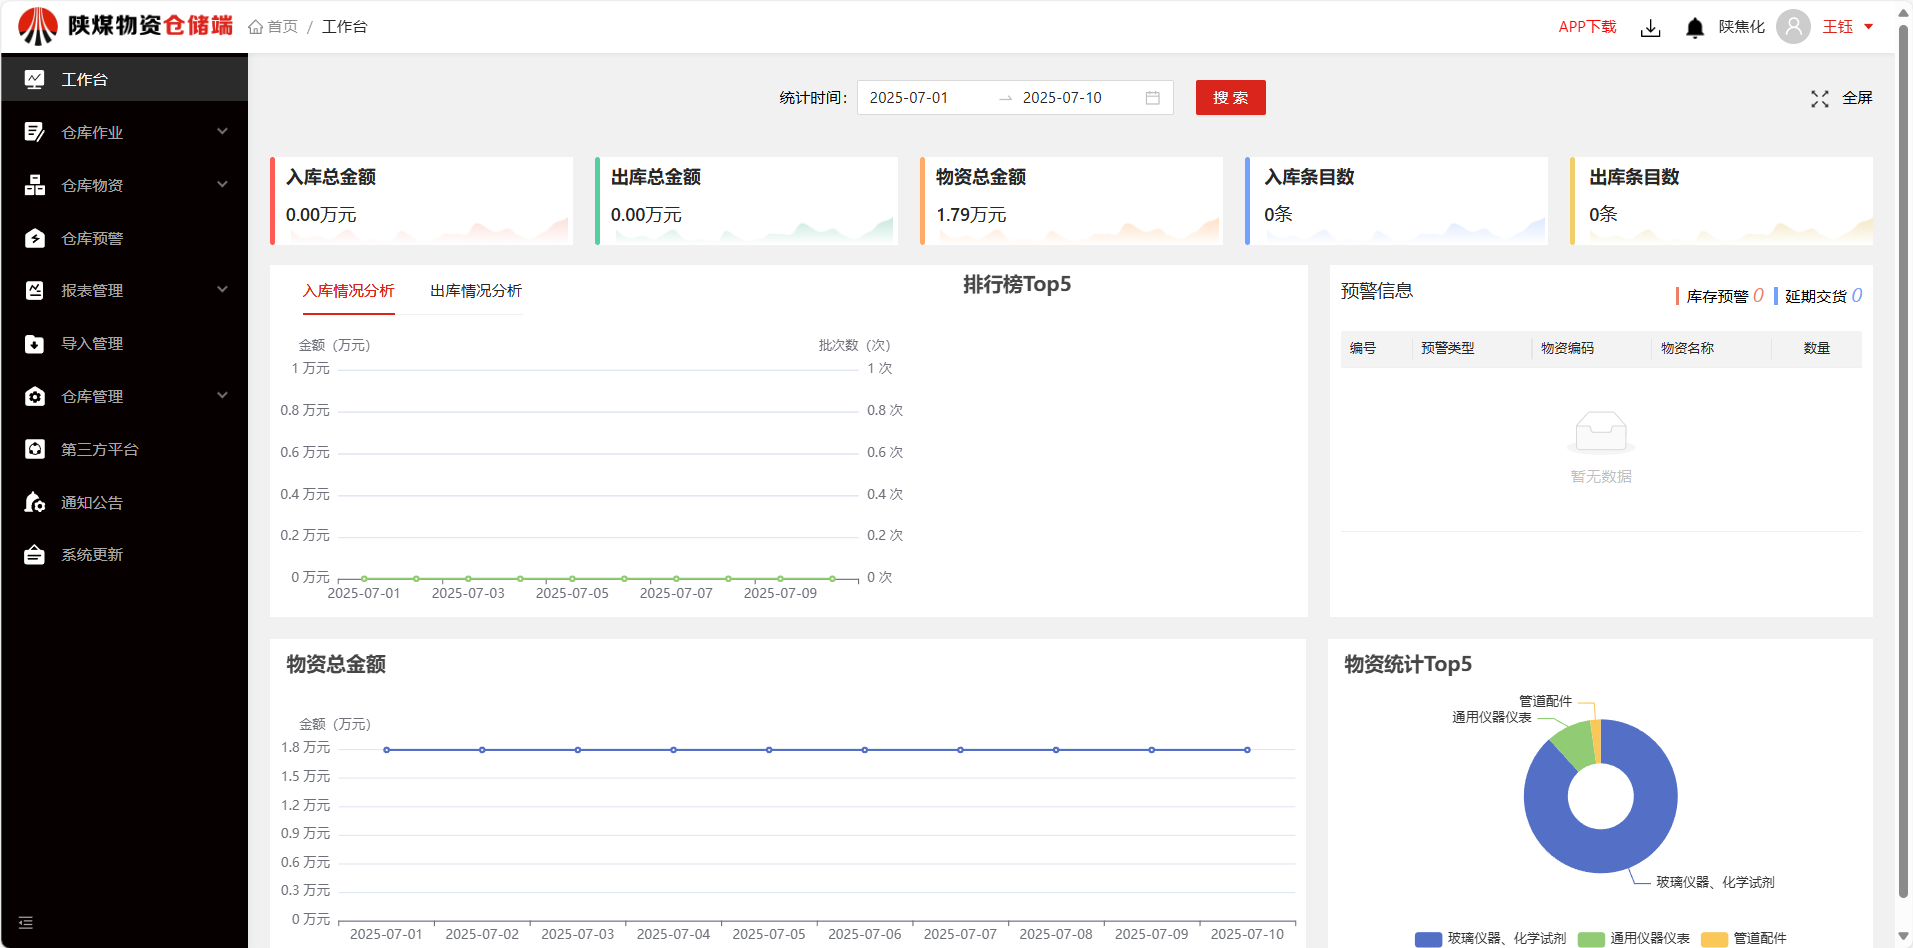Image resolution: width=1913 pixels, height=948 pixels.
Task: Open 工作台 menu item
Action: pyautogui.click(x=124, y=79)
